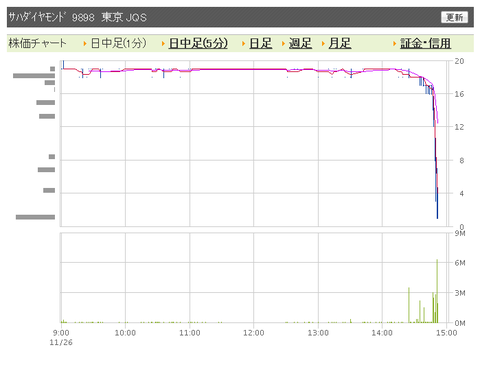Click the price axis label 20
Viewport: 480px width, 367px height.
[459, 61]
